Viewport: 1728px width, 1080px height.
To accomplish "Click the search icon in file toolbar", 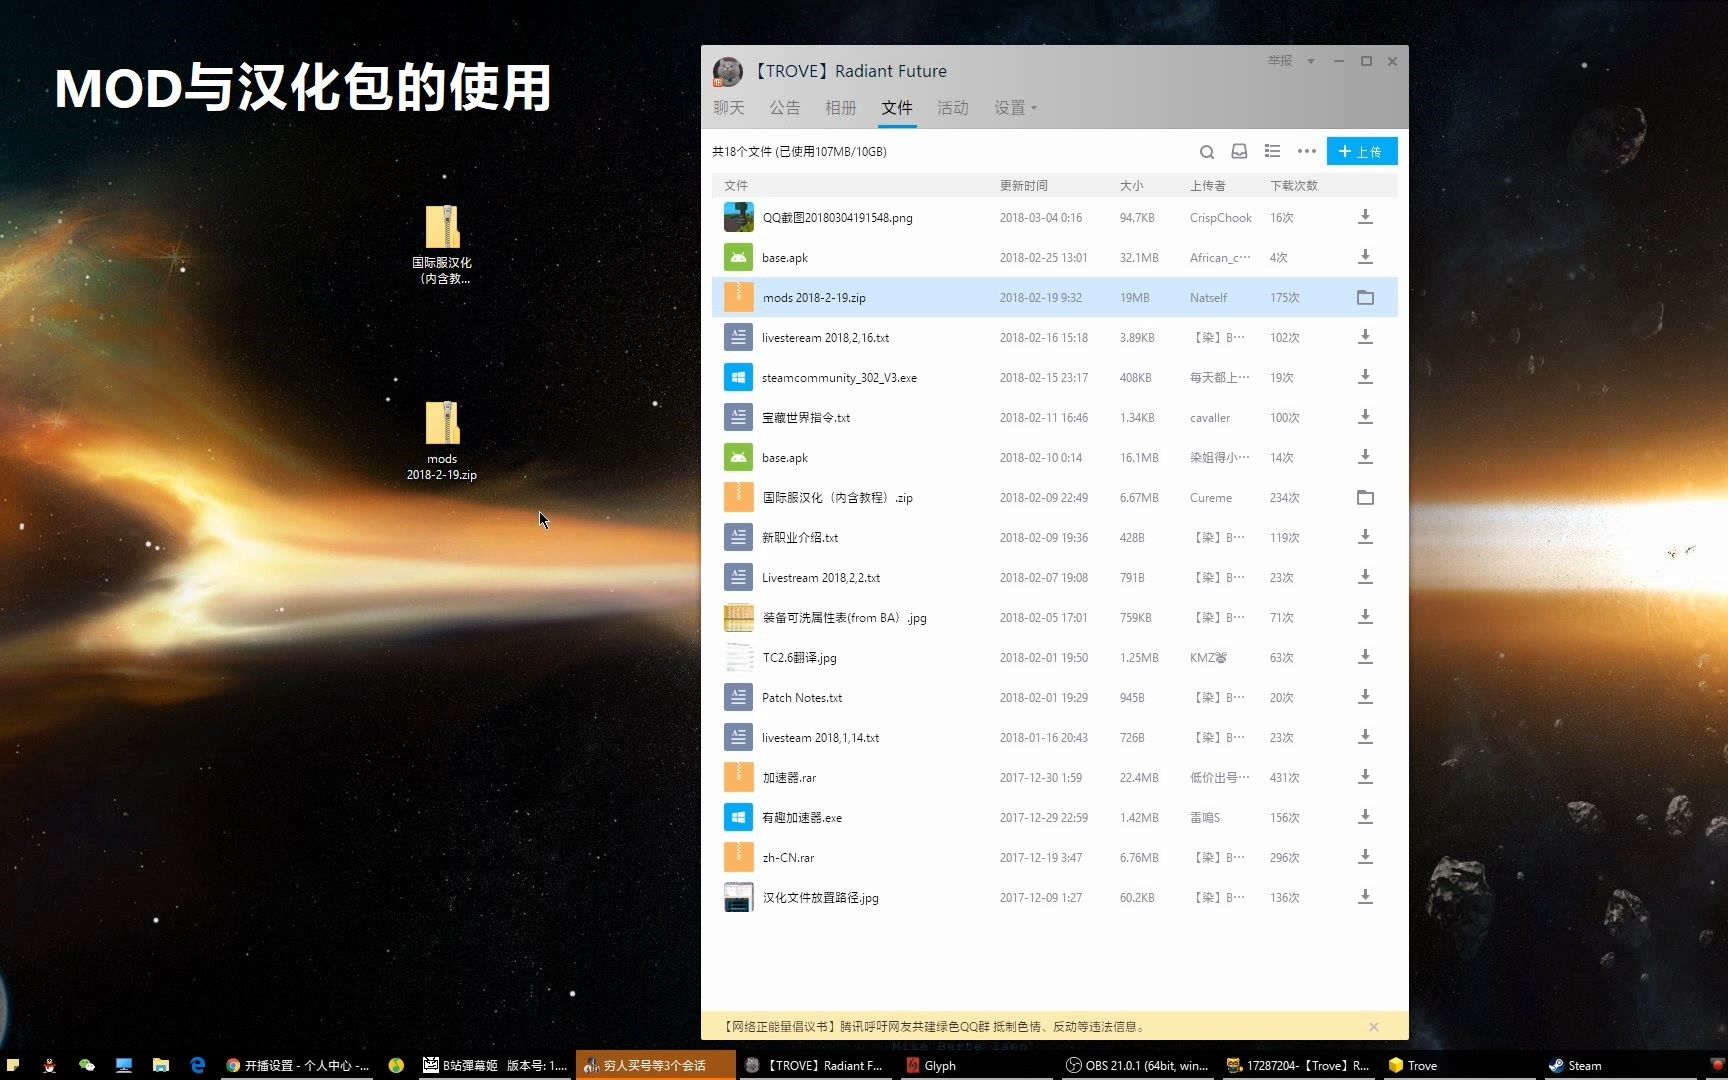I will (x=1207, y=152).
